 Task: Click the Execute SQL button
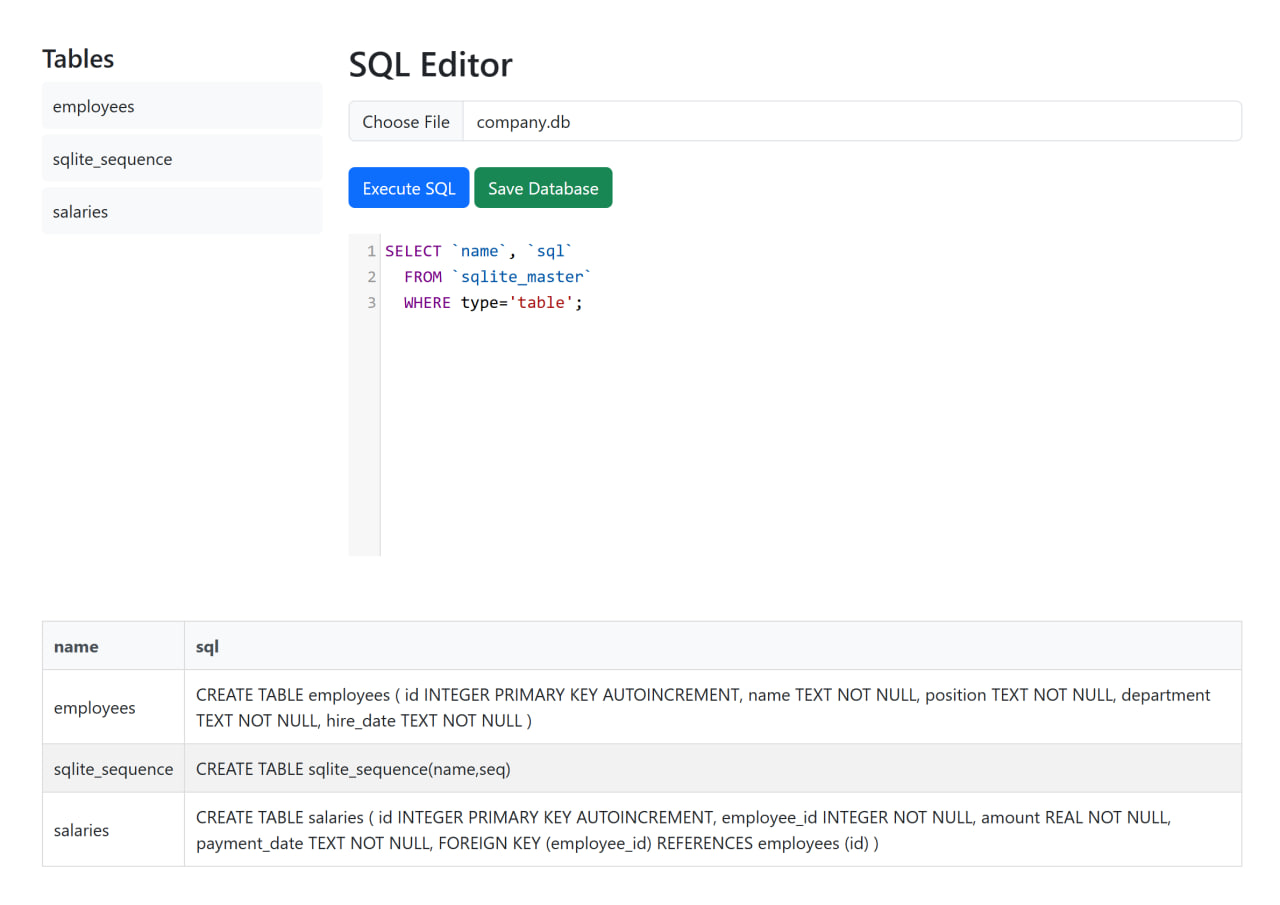[408, 187]
